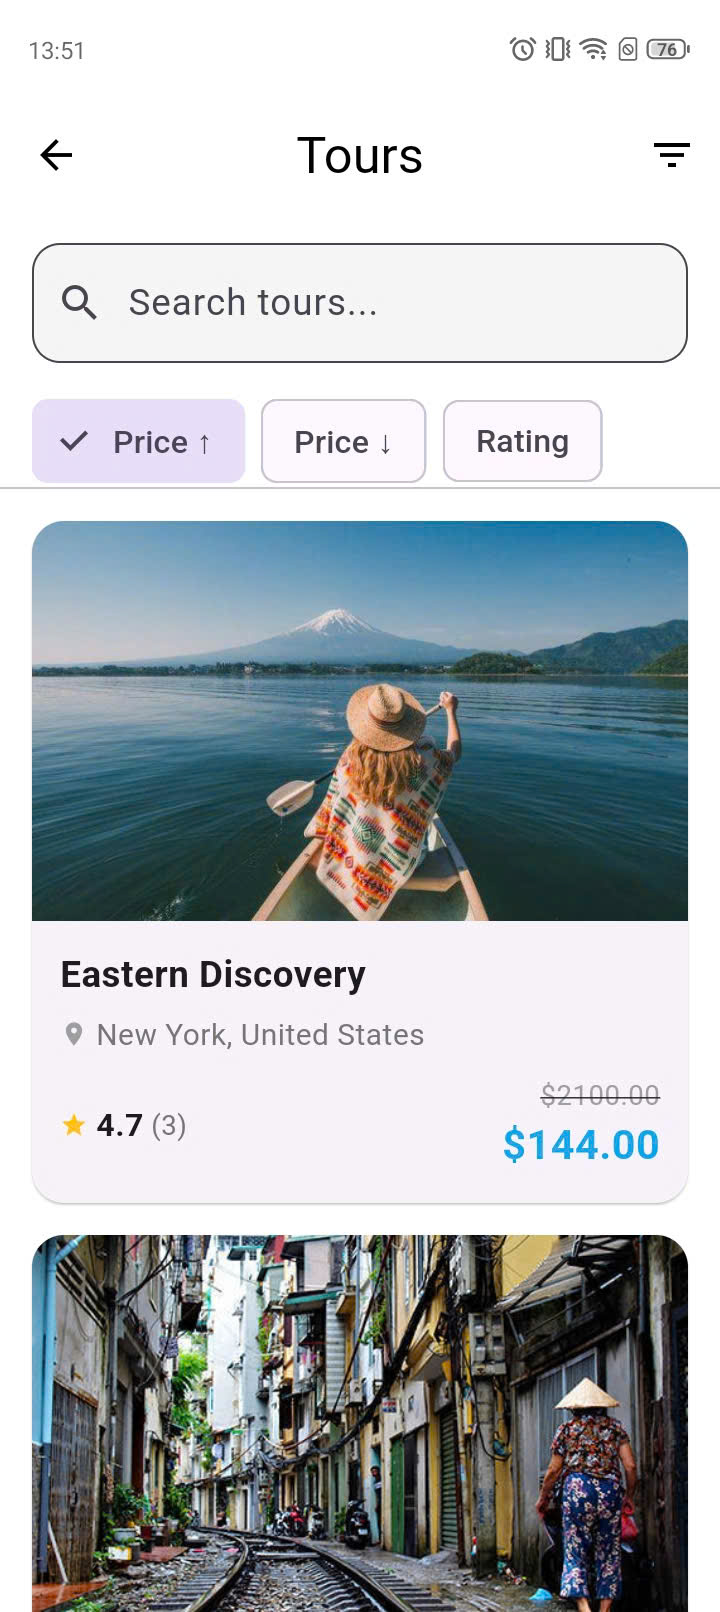Open the filter options icon

672,155
